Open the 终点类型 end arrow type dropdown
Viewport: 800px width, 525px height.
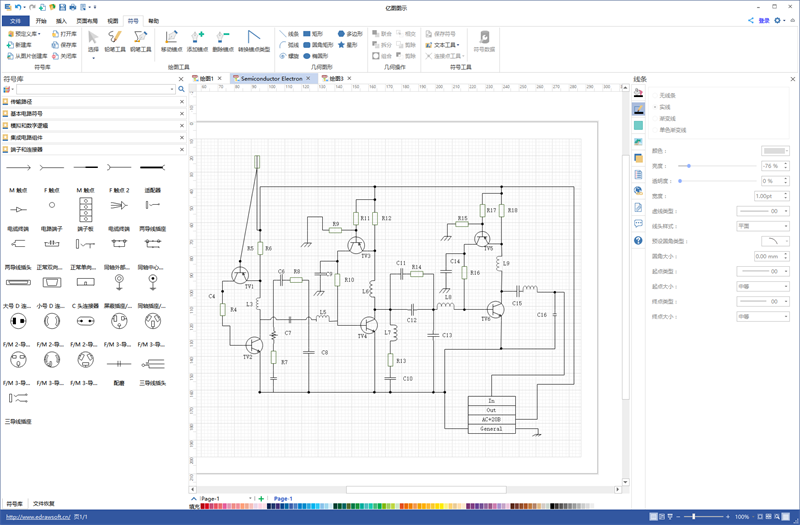(x=763, y=302)
